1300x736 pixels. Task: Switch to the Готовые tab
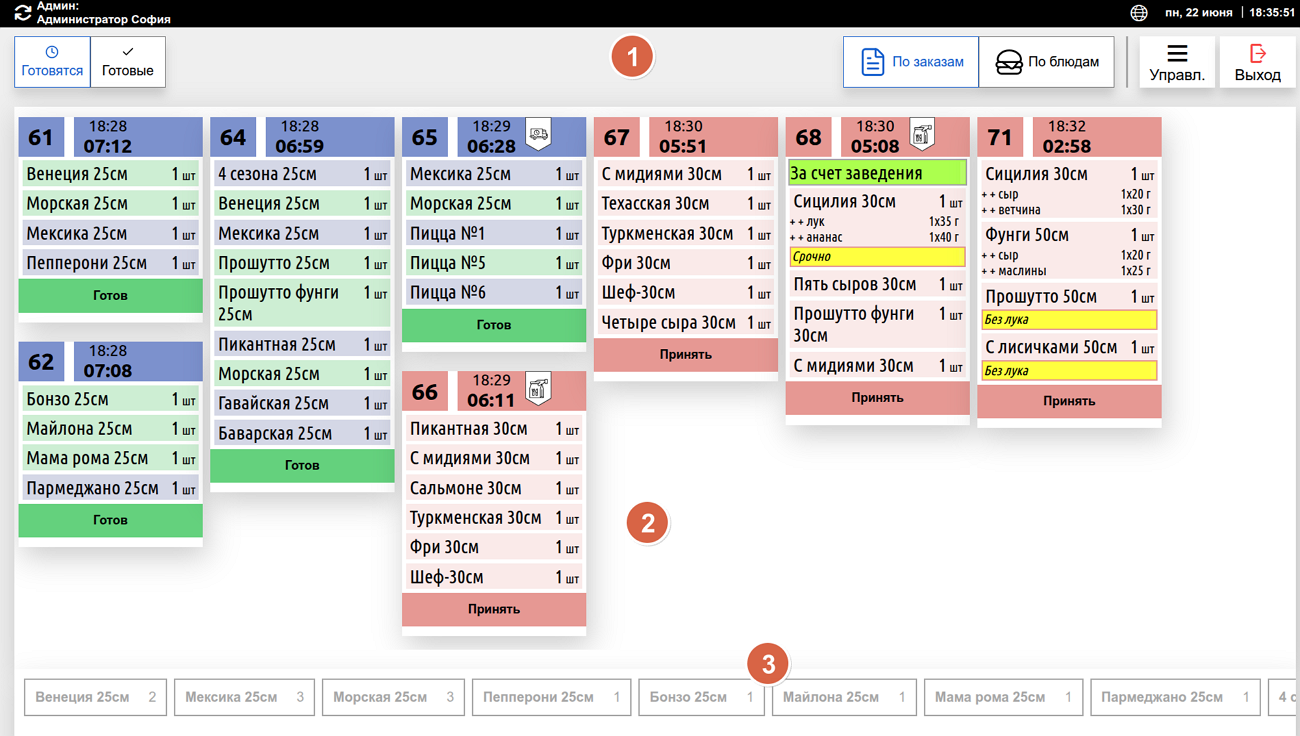[128, 62]
